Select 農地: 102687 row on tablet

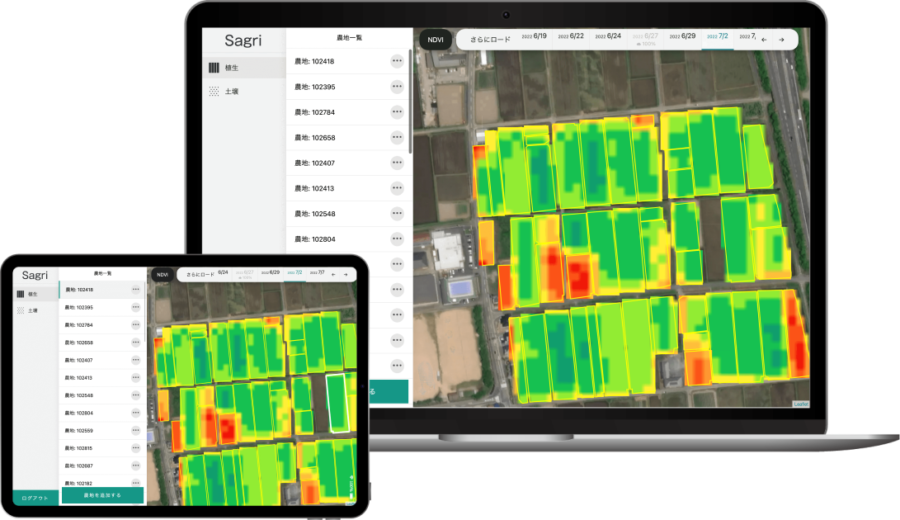(x=102, y=465)
